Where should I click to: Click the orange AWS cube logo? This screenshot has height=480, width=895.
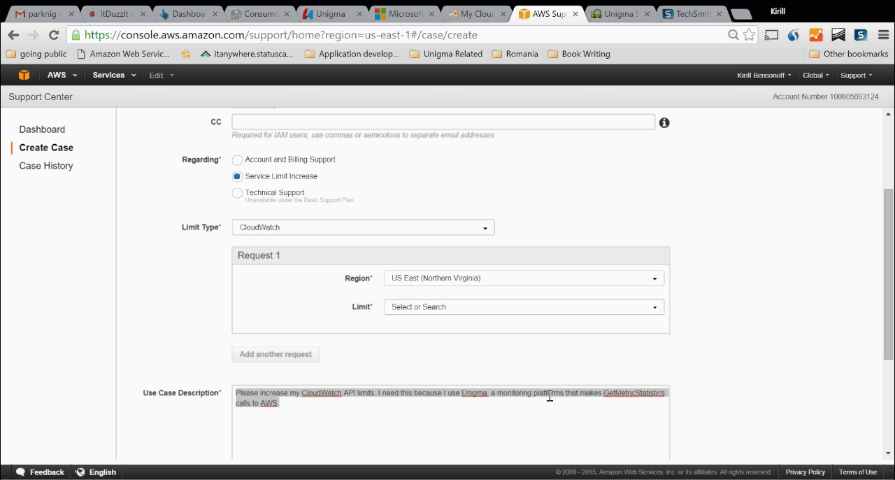(x=23, y=75)
